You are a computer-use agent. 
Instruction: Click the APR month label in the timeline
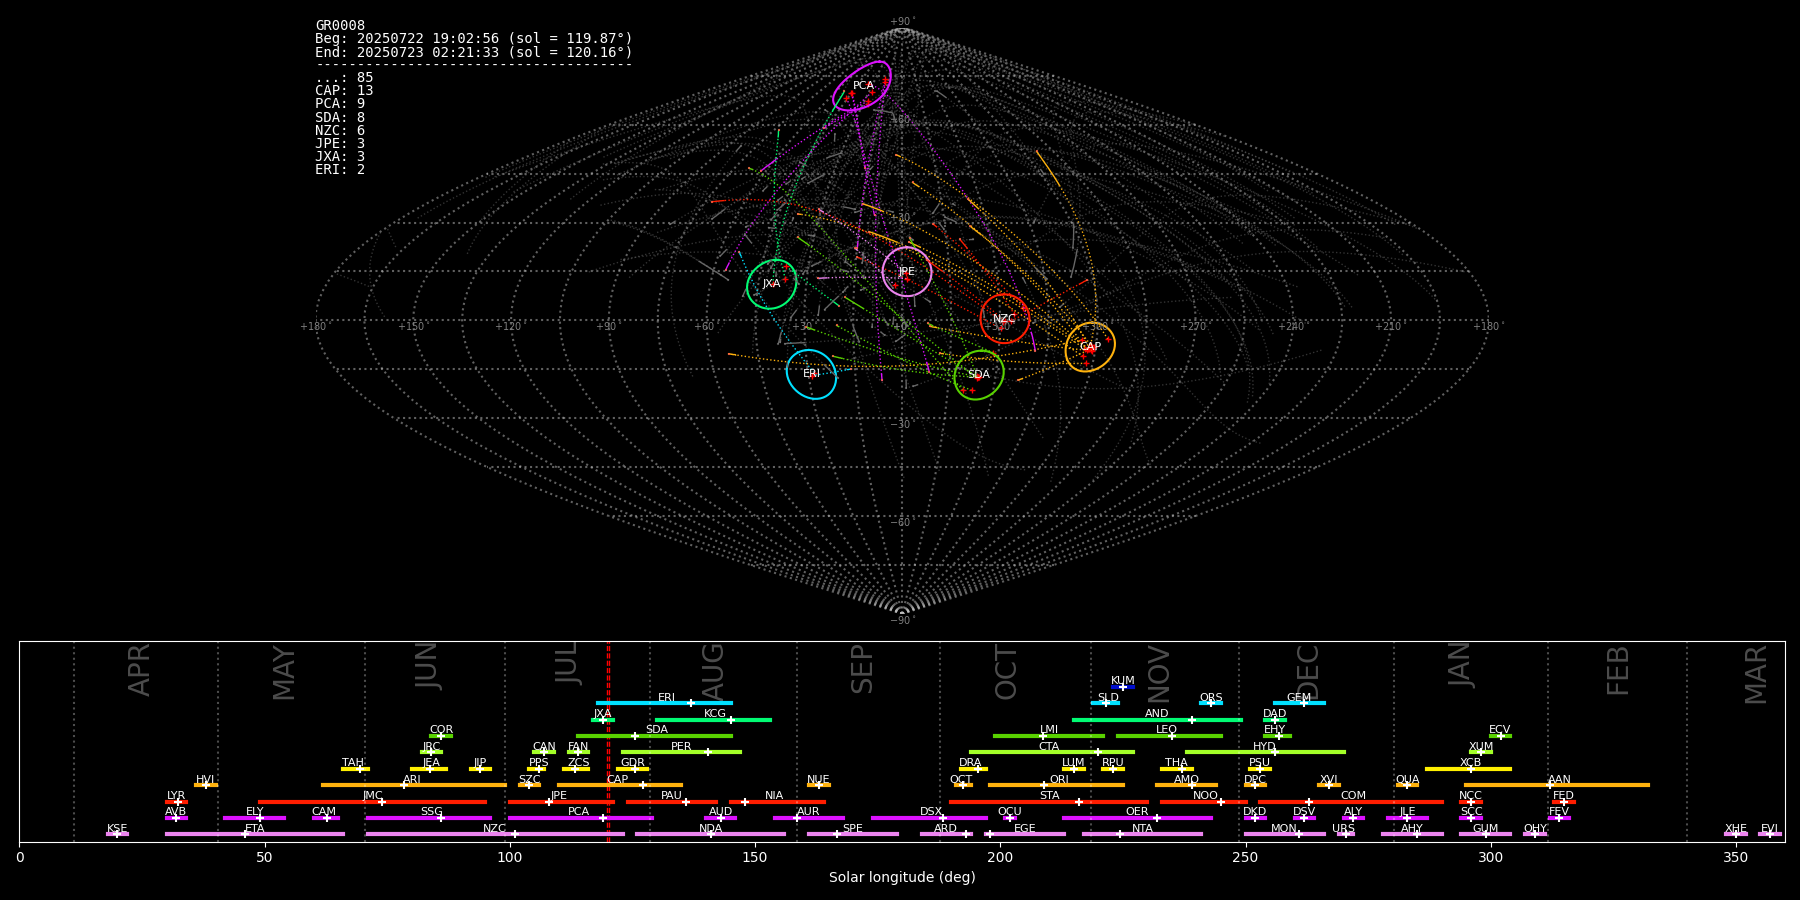(x=139, y=670)
